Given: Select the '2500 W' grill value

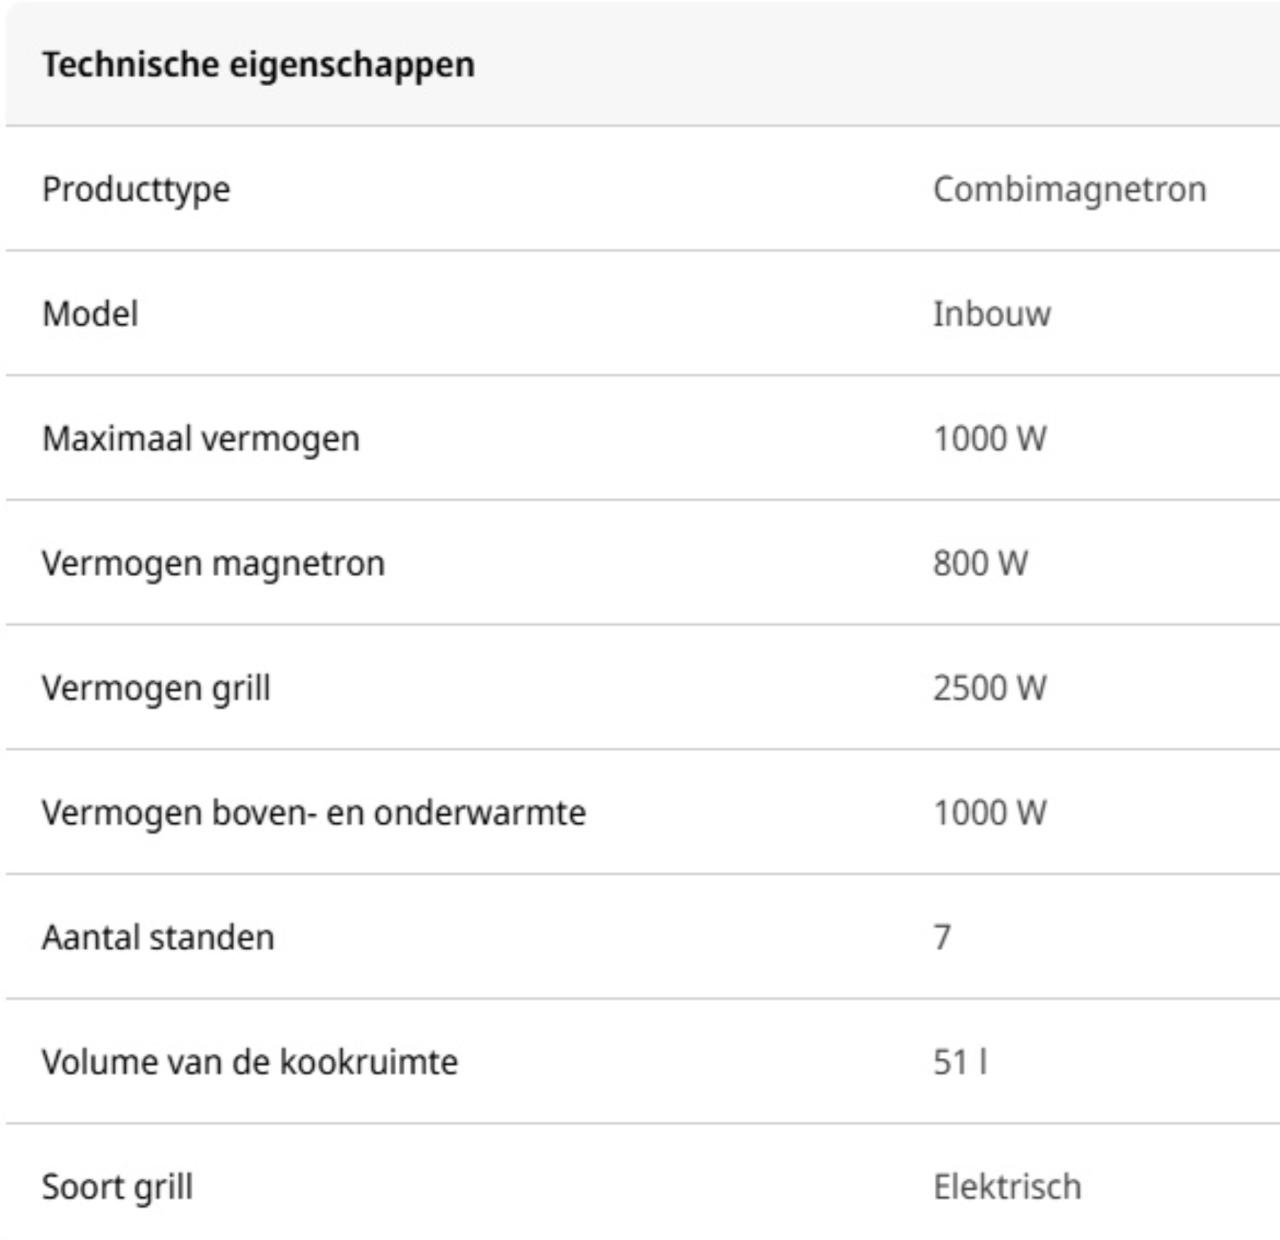Looking at the screenshot, I should tap(989, 688).
